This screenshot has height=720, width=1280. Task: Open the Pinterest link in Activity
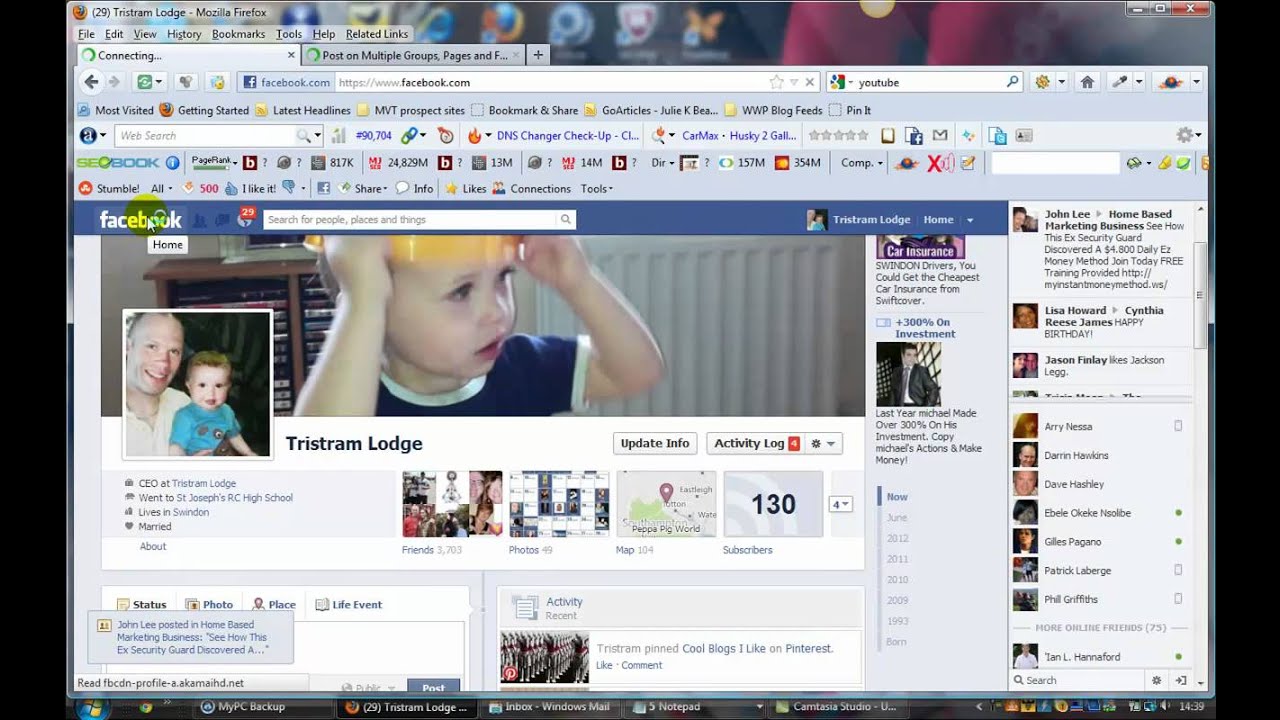click(x=807, y=648)
